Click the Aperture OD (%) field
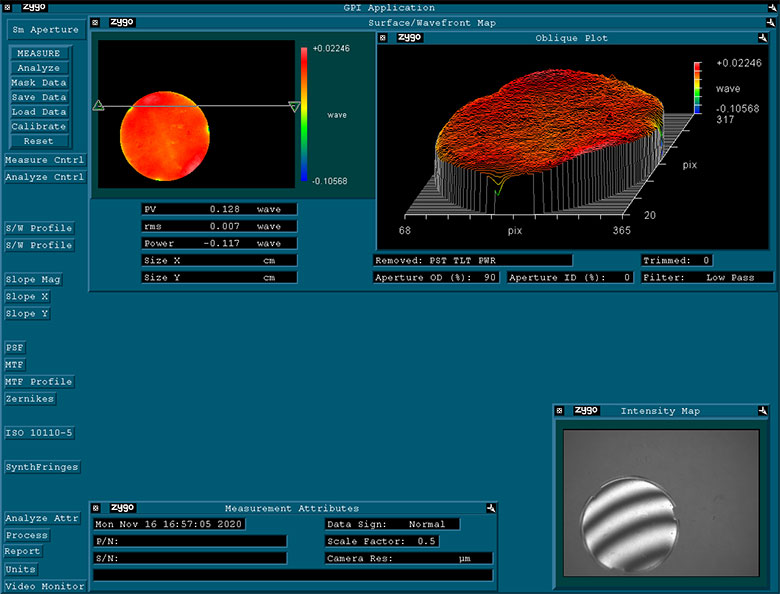 click(436, 277)
